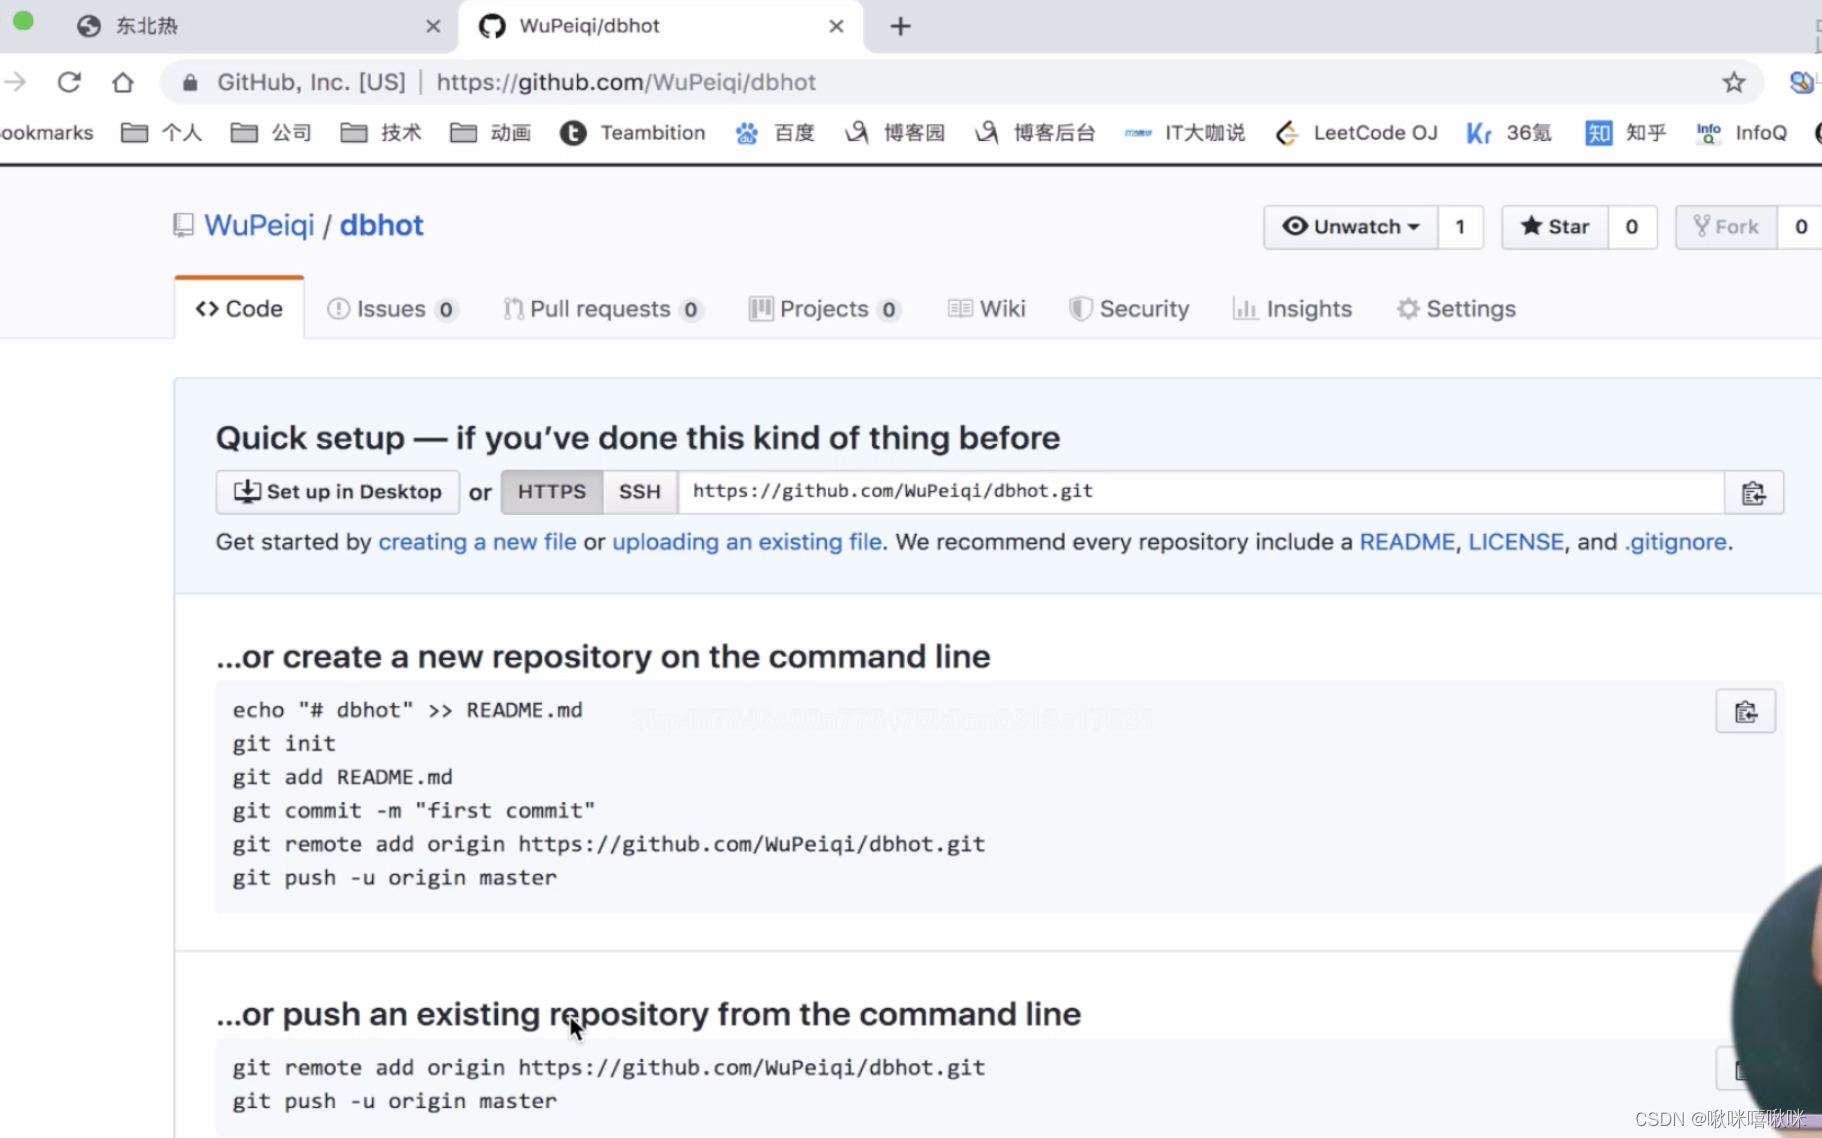Go to the browser home page icon
Image resolution: width=1822 pixels, height=1138 pixels.
coord(123,82)
